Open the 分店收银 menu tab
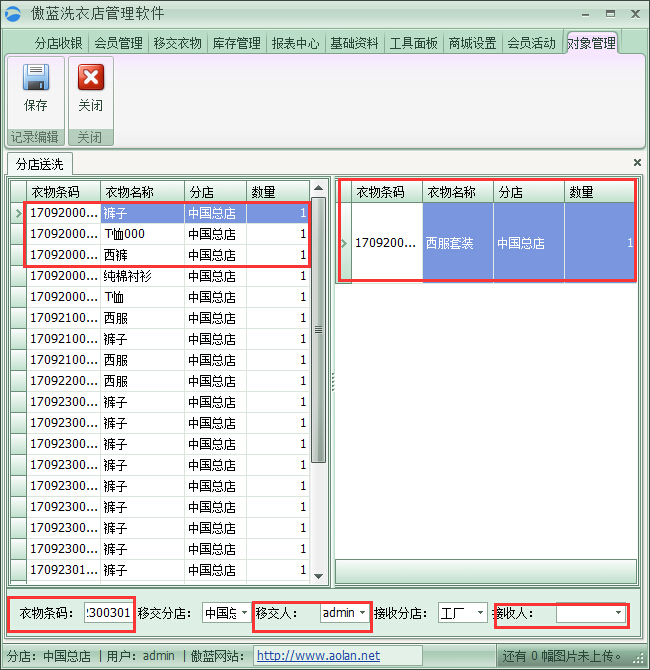Viewport: 650px width, 670px height. (59, 43)
